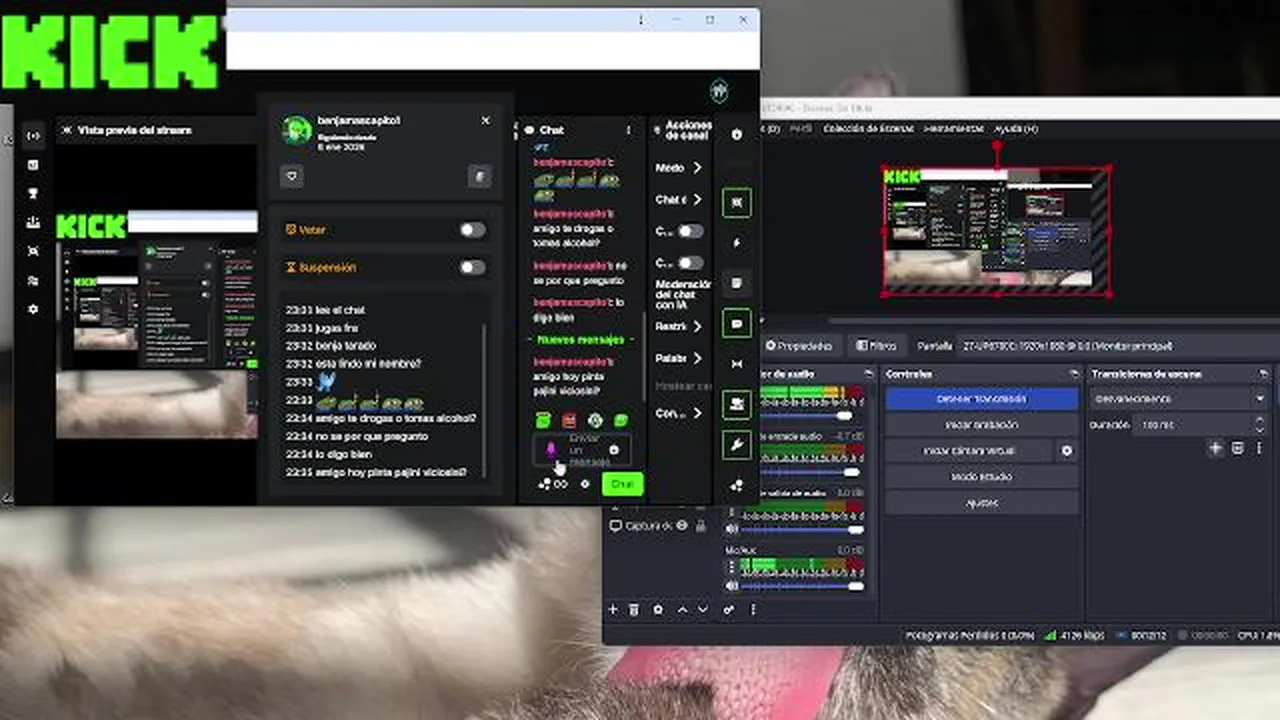The image size is (1280, 720).
Task: Expand the Palabr… row in Acciones de canal
Action: tap(680, 358)
